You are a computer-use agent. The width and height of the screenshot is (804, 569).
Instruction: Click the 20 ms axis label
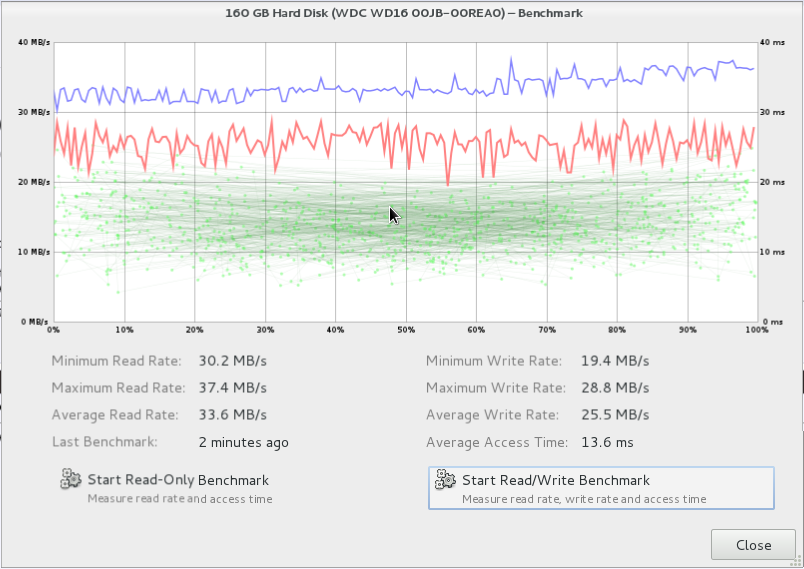772,182
